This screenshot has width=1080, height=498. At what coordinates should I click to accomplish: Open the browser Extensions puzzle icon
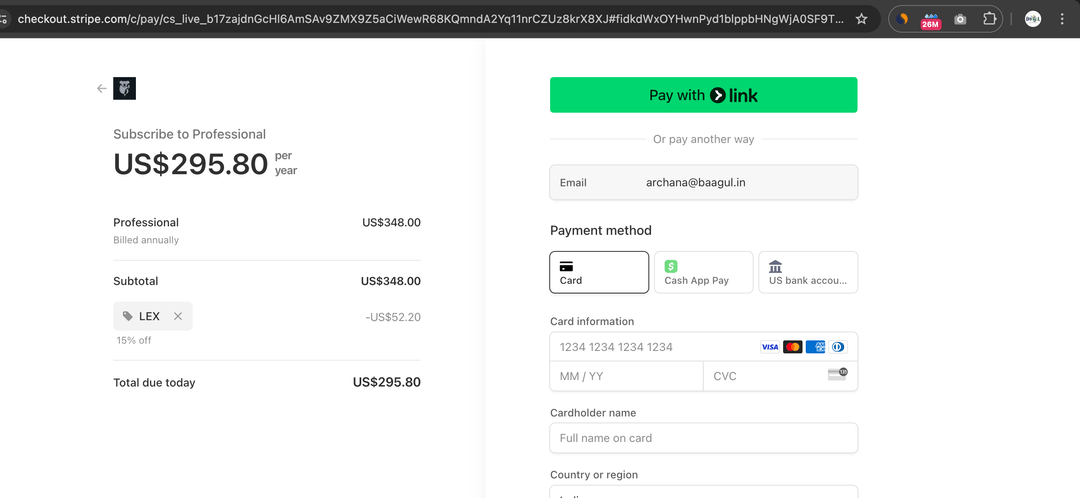pos(989,19)
